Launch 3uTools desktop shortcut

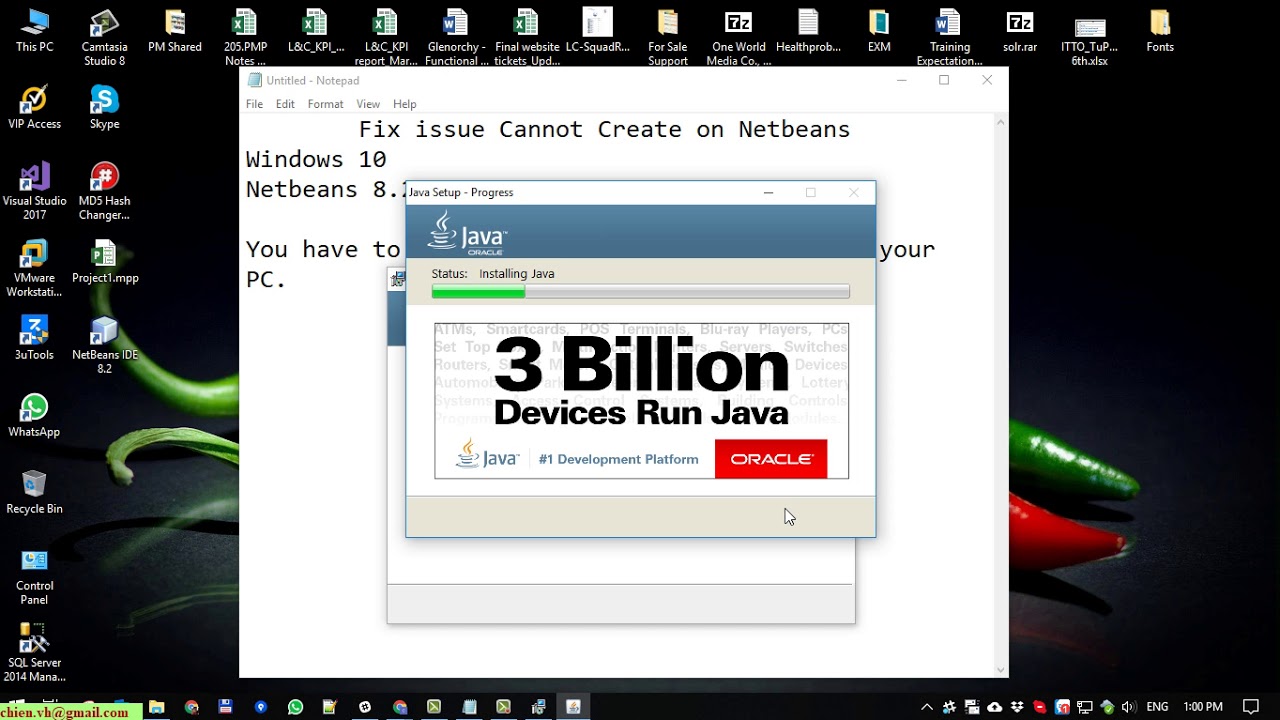34,338
